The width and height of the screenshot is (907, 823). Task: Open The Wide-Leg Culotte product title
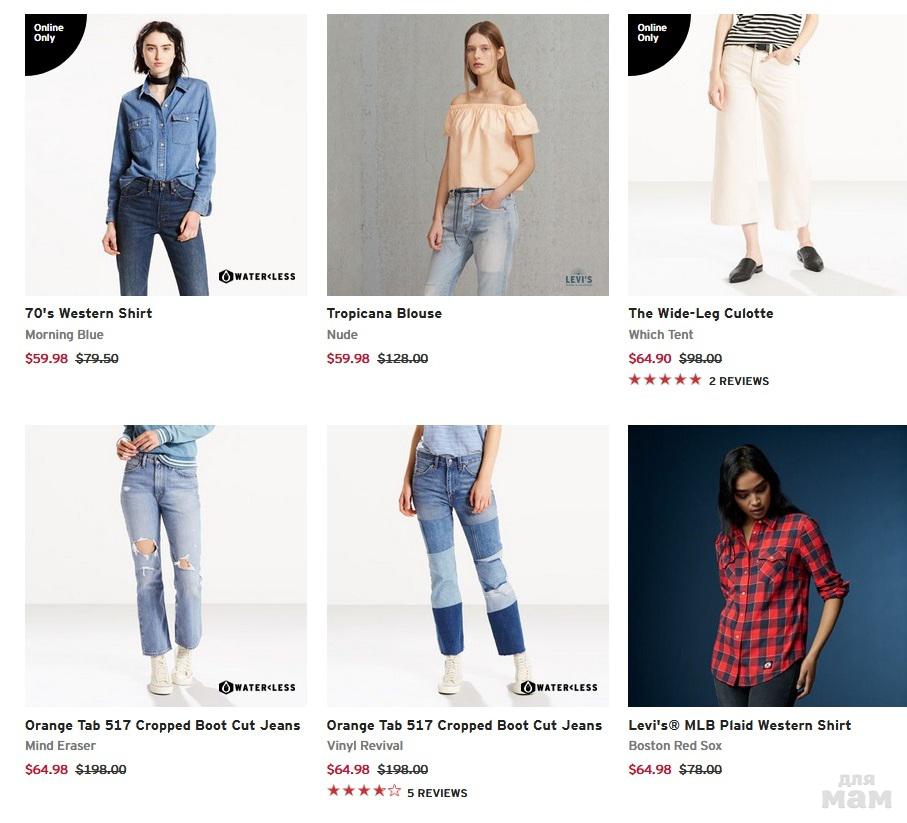coord(700,313)
